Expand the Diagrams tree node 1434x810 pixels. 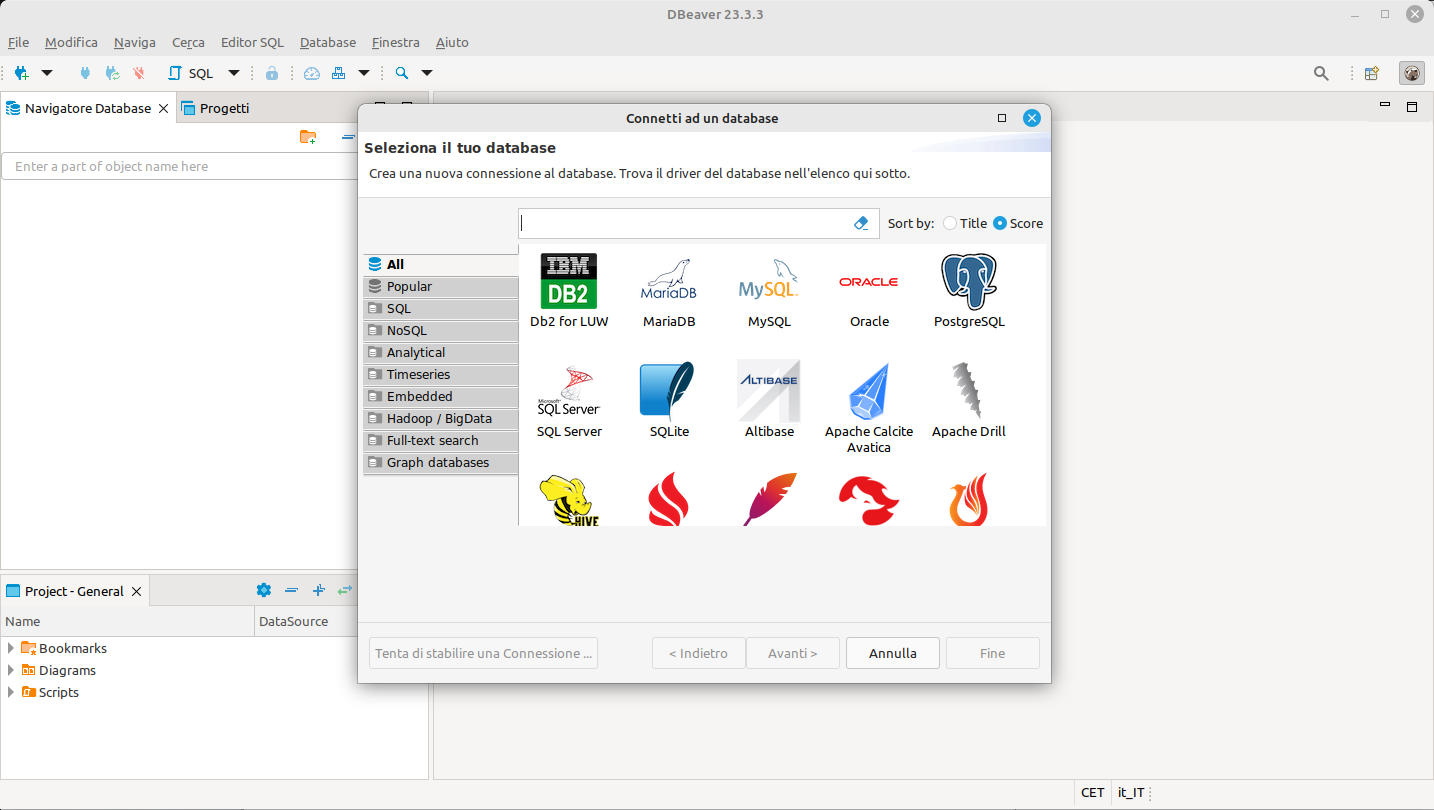coord(11,670)
